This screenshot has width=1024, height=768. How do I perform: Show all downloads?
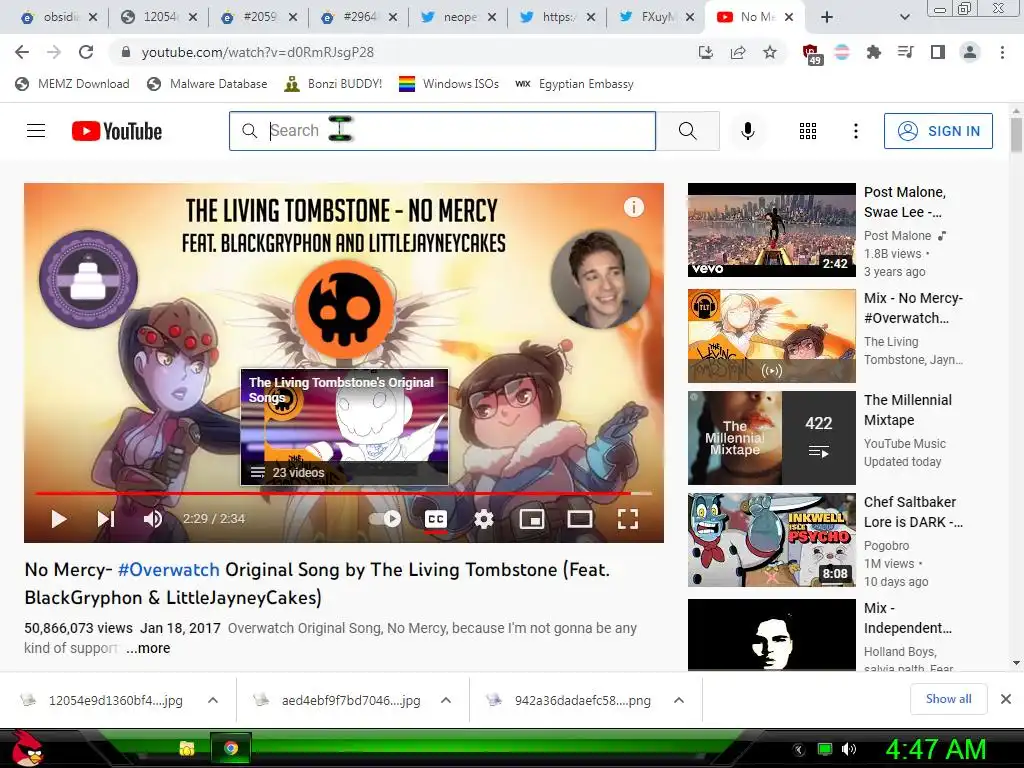948,699
